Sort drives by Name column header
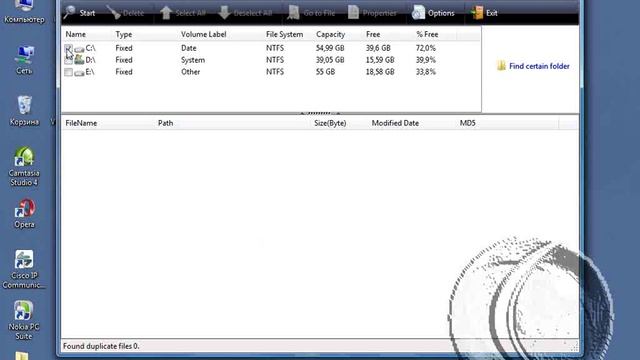This screenshot has width=640, height=360. click(76, 34)
